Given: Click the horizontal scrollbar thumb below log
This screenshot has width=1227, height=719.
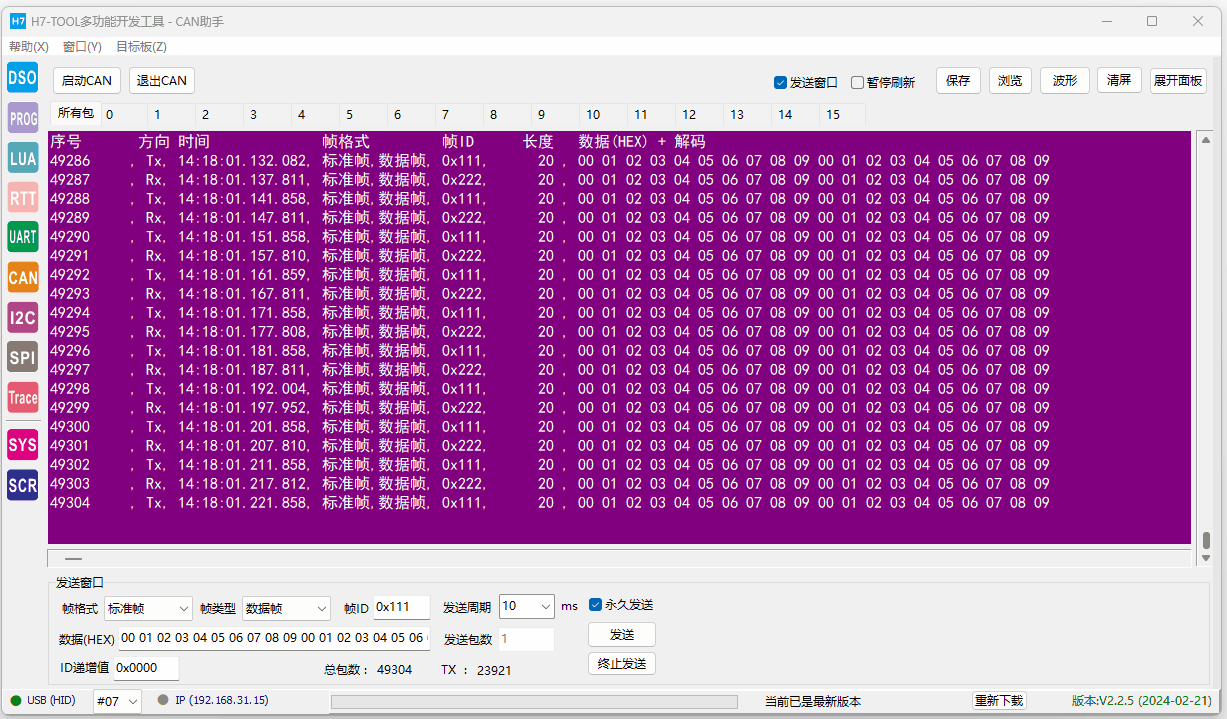Looking at the screenshot, I should 74,559.
